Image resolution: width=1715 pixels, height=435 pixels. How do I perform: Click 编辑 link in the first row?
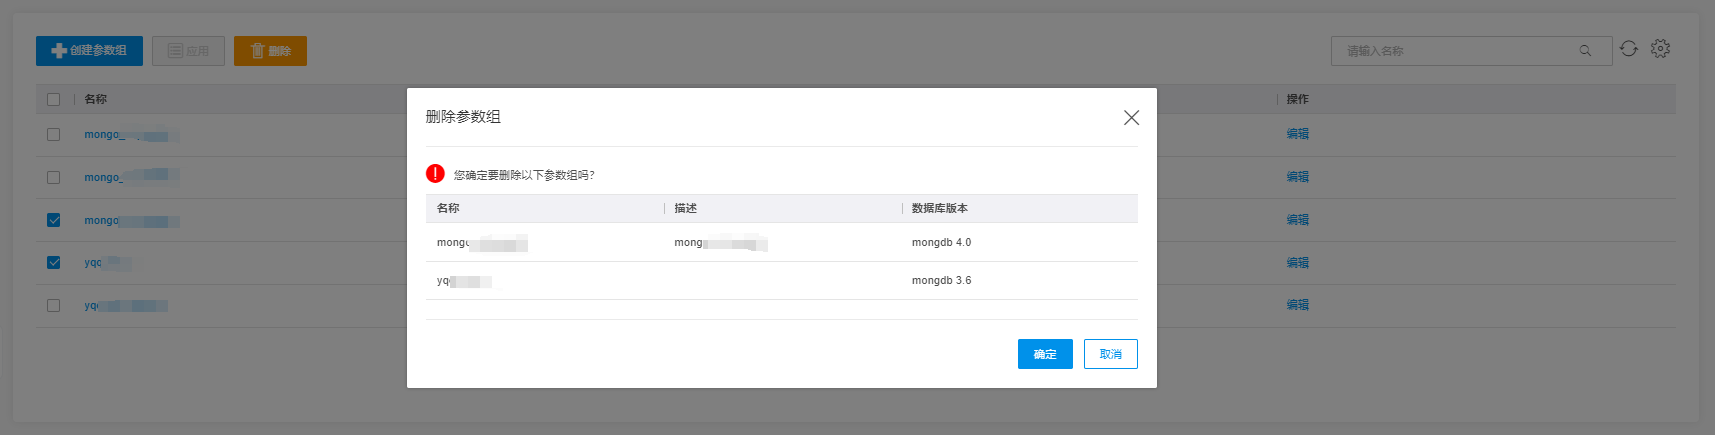coord(1297,134)
